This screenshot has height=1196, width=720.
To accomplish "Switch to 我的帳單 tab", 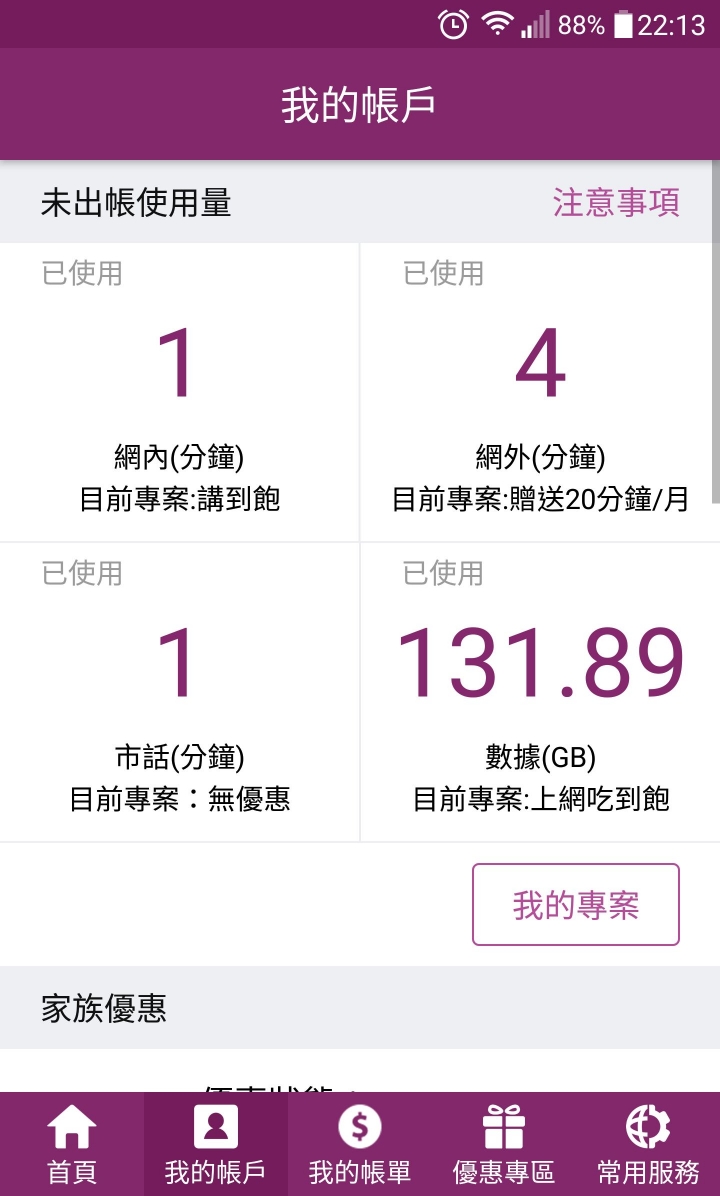I will tap(359, 1172).
